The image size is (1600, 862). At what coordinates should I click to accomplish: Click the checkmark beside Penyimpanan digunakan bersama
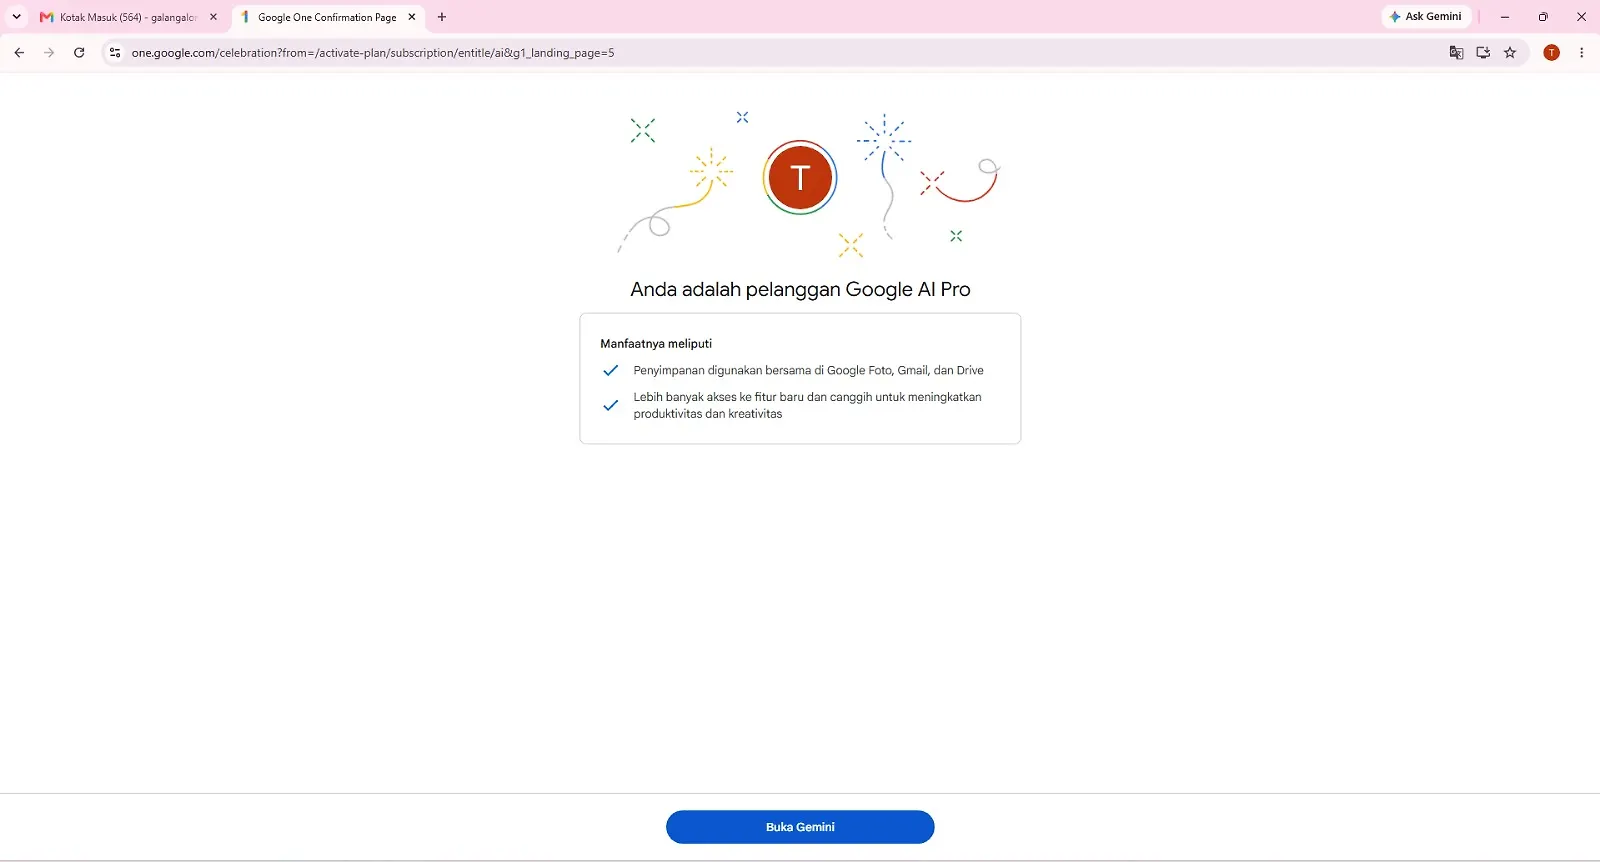click(610, 370)
